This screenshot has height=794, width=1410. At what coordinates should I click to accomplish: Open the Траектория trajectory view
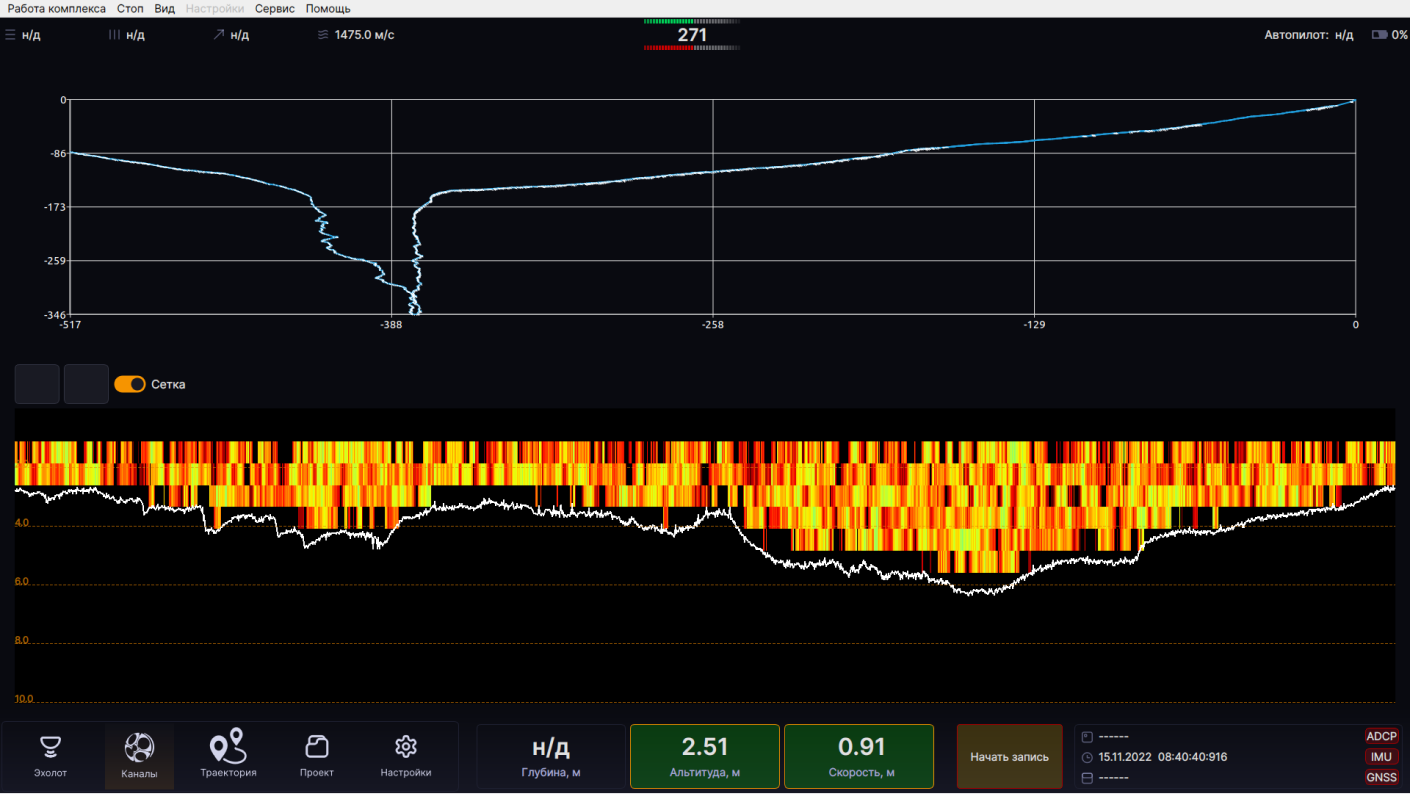pyautogui.click(x=228, y=757)
